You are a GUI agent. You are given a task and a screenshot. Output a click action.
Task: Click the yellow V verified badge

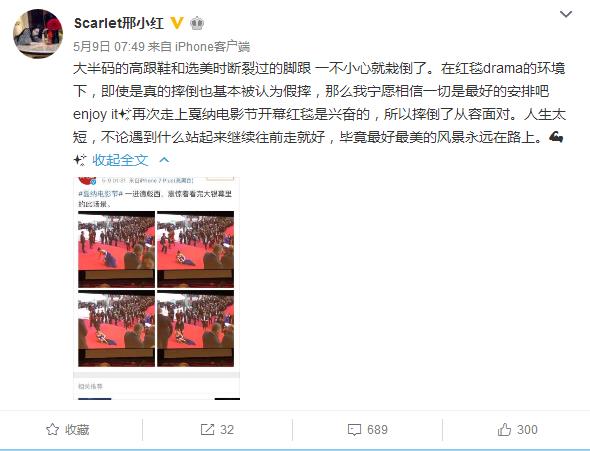click(x=177, y=23)
